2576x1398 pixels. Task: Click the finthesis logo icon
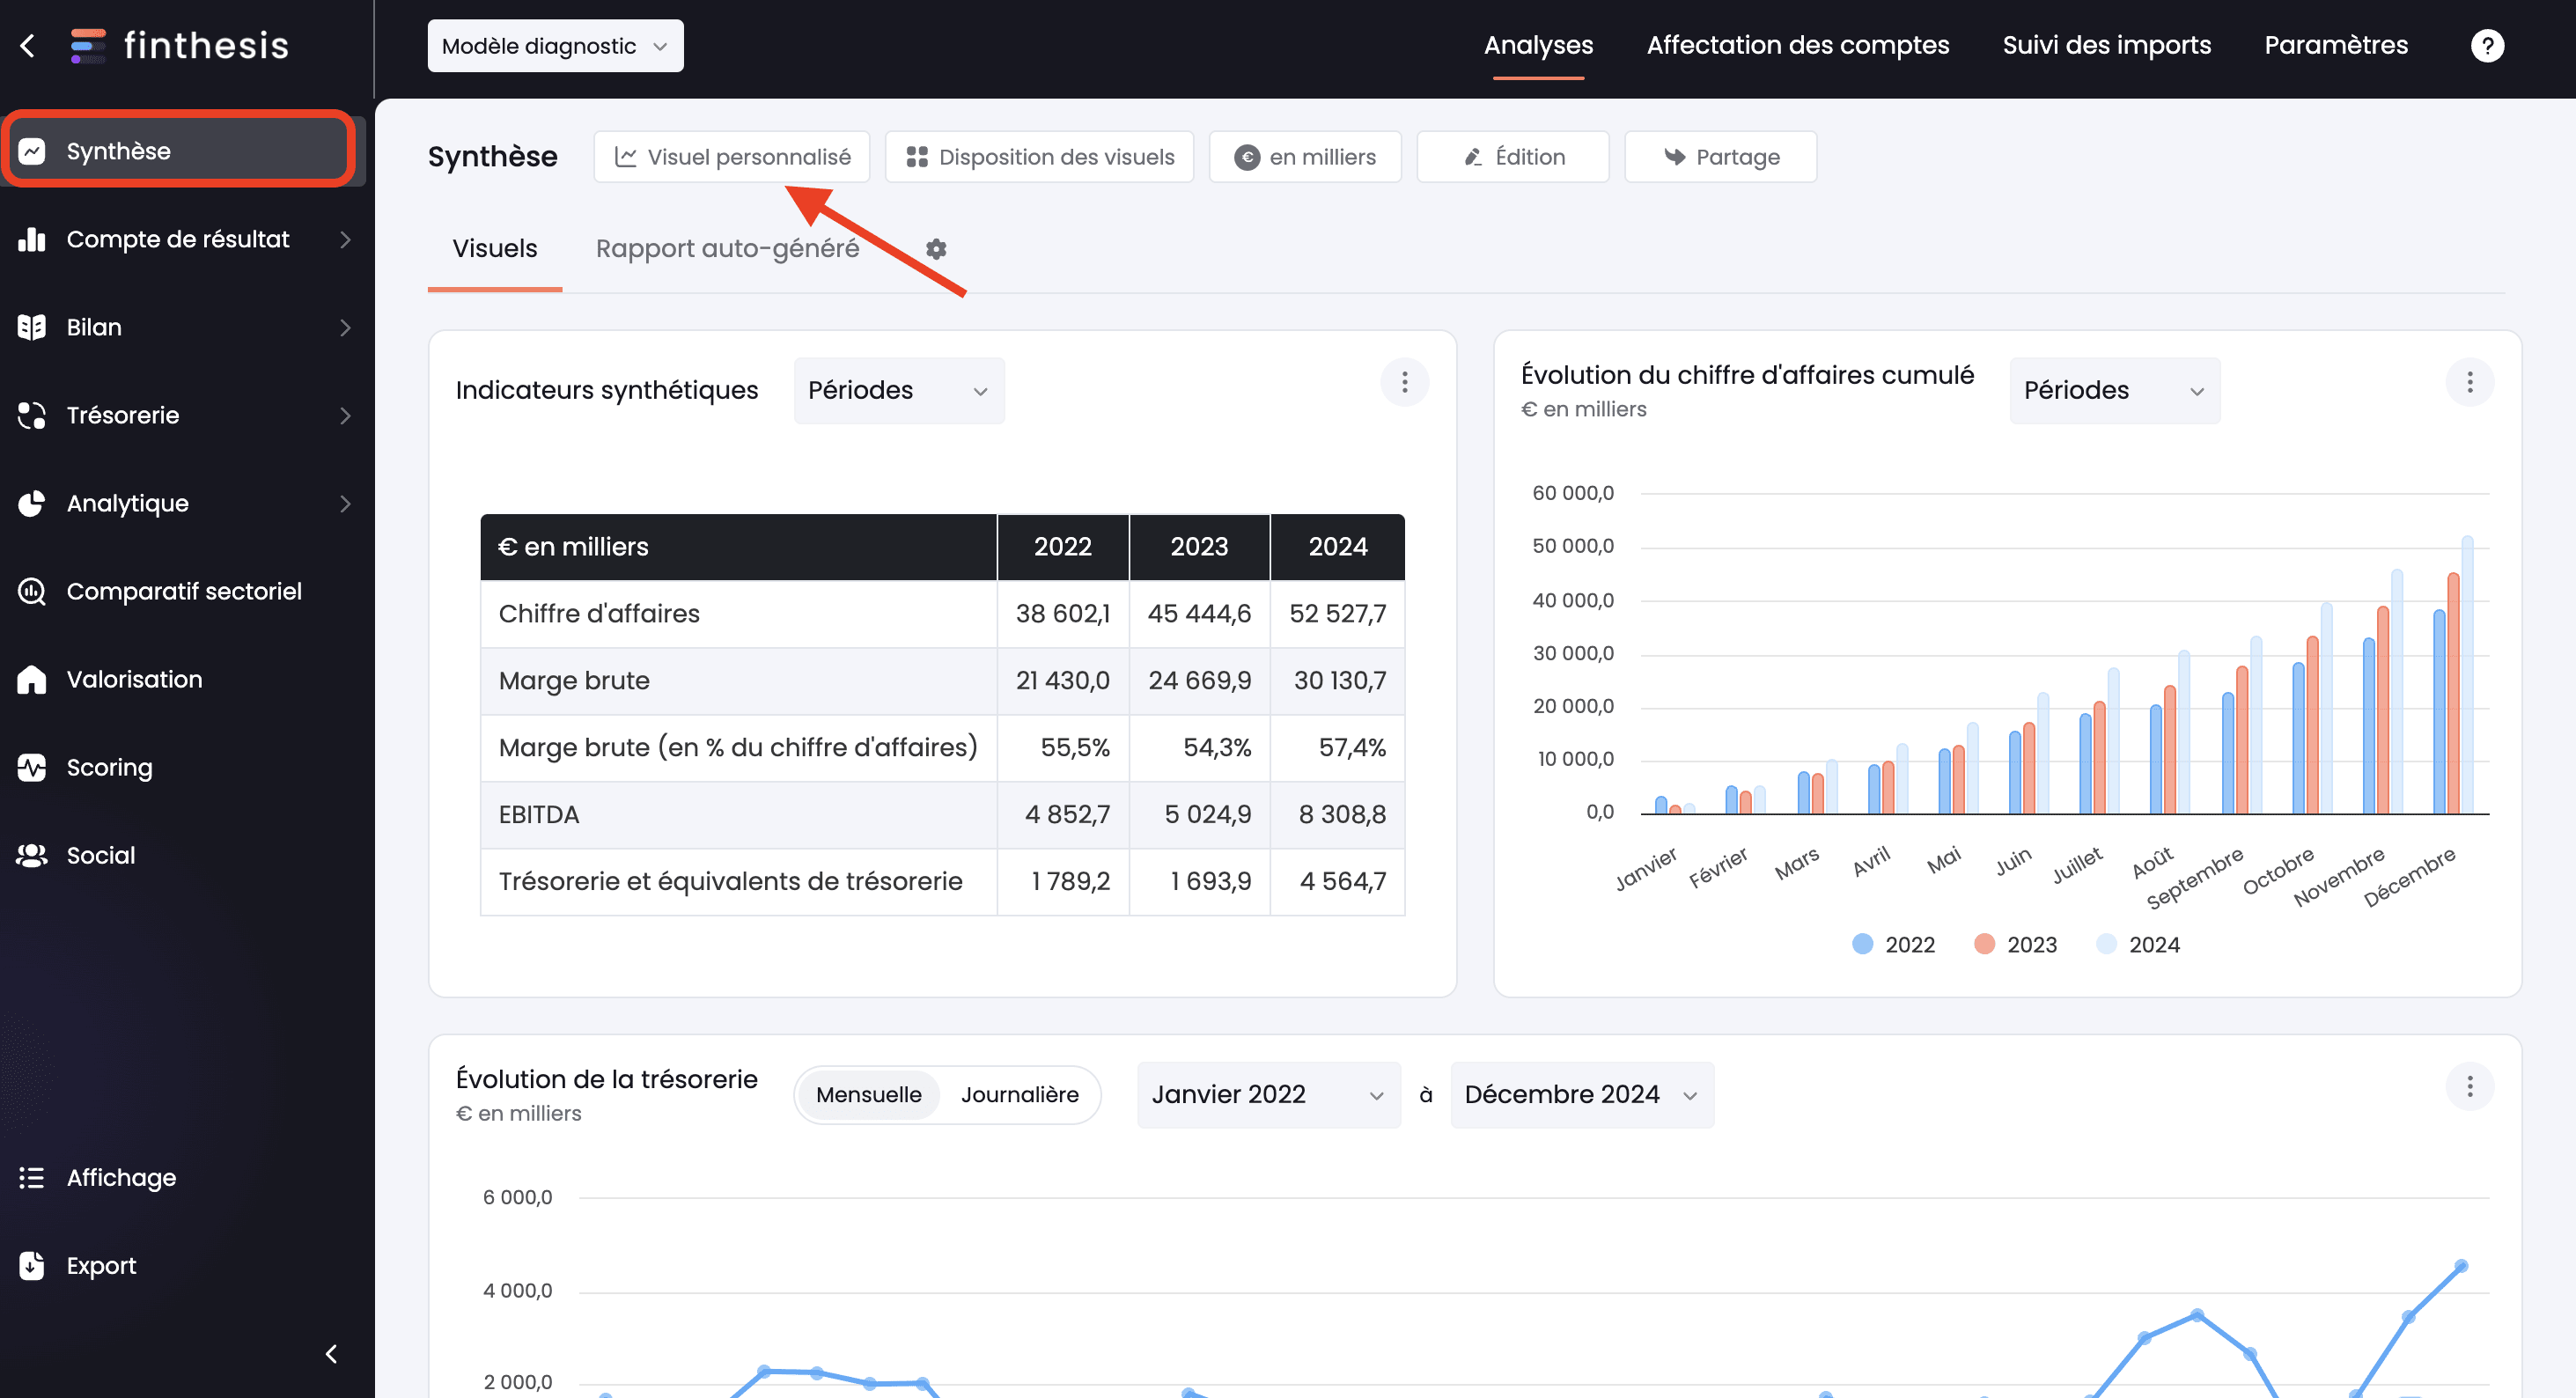pos(88,46)
